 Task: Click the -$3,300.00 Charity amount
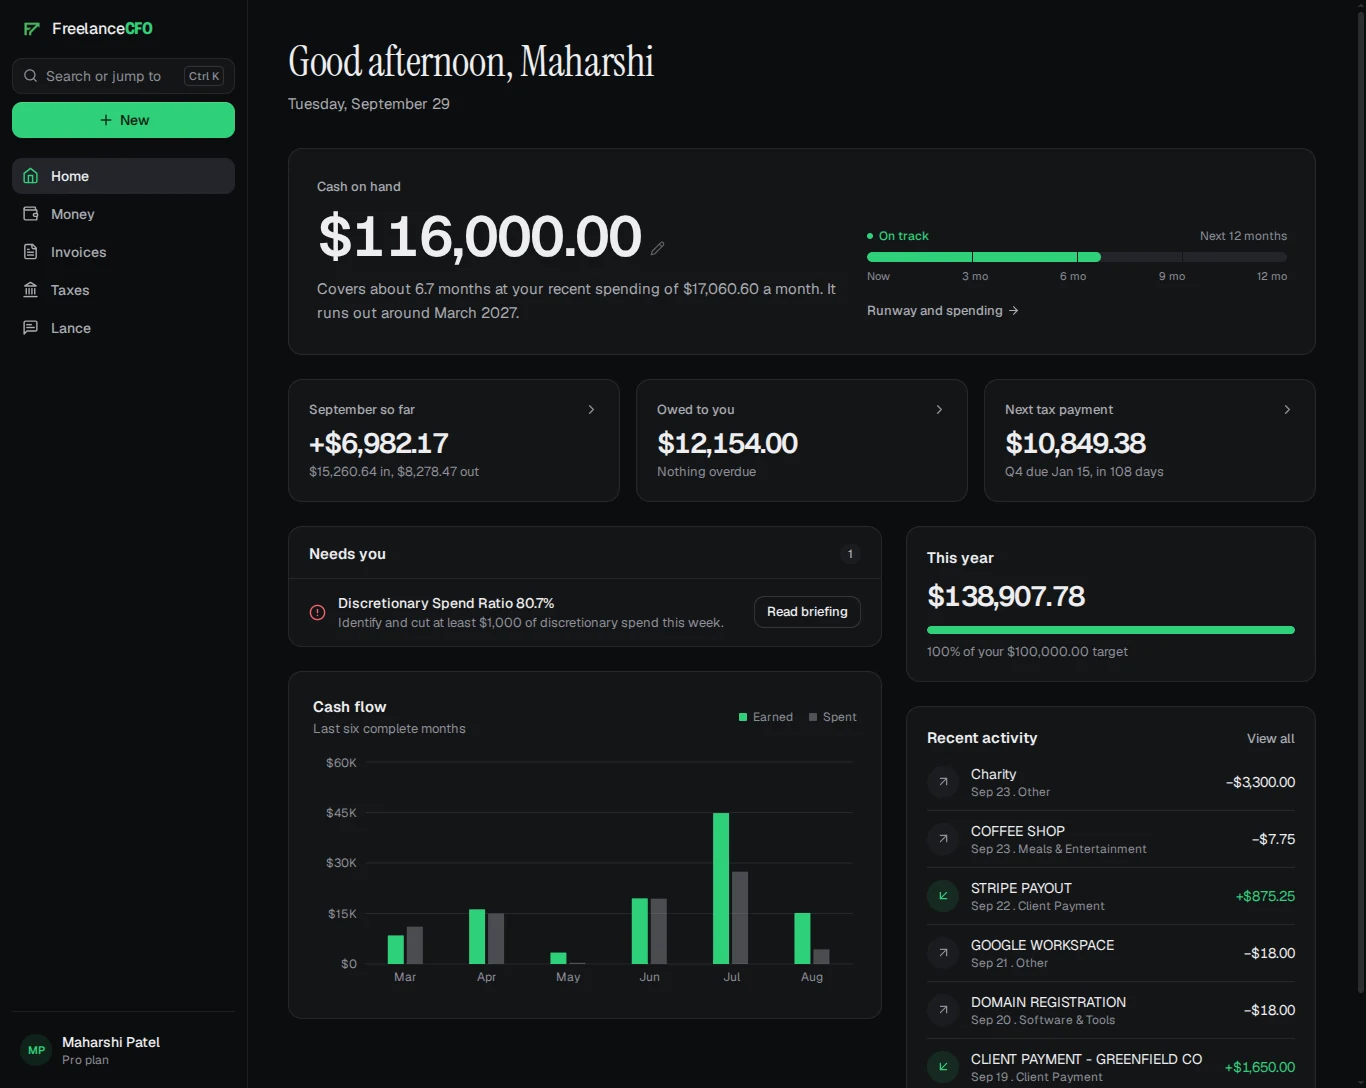pyautogui.click(x=1260, y=782)
